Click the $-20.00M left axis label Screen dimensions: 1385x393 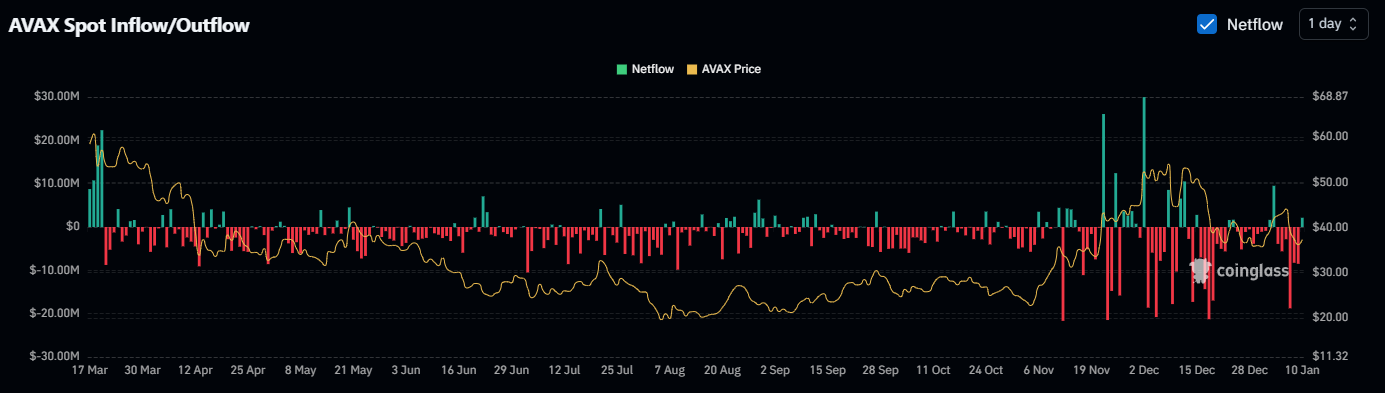point(55,313)
